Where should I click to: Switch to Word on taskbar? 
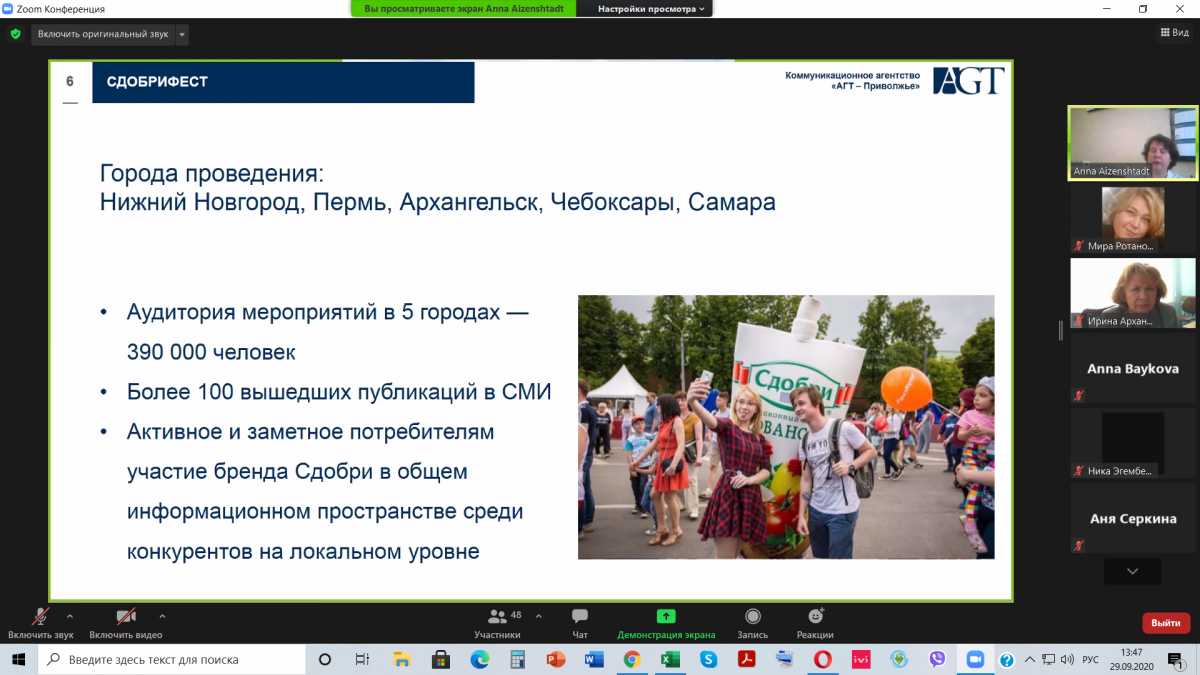coord(594,660)
